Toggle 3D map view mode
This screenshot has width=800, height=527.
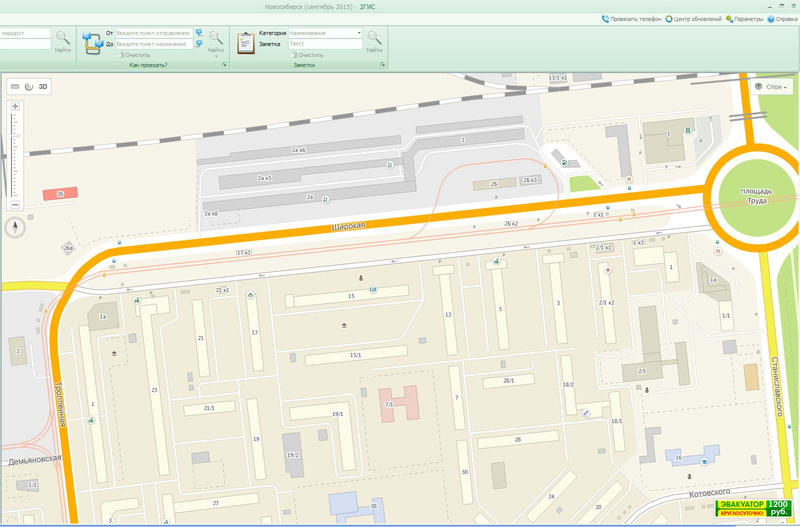coord(43,87)
